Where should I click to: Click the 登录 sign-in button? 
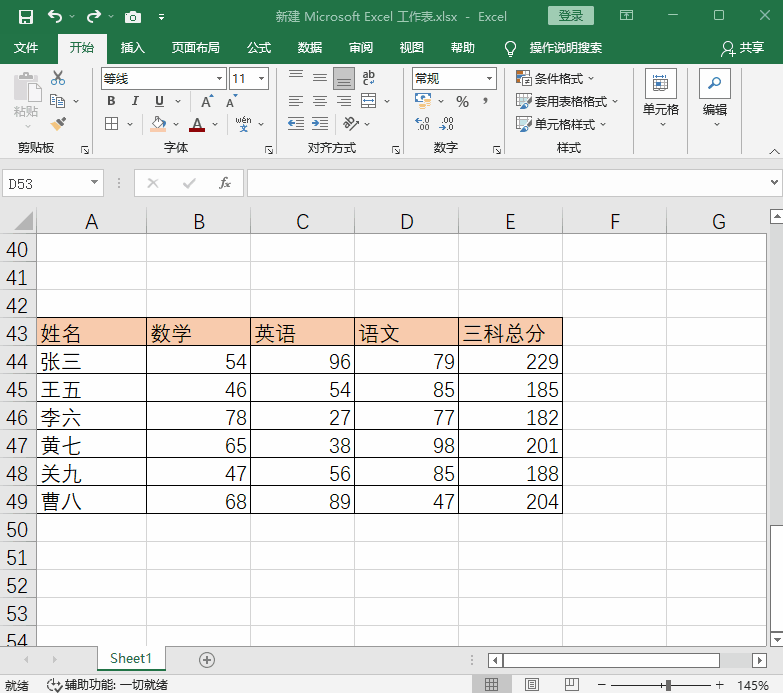coord(571,16)
